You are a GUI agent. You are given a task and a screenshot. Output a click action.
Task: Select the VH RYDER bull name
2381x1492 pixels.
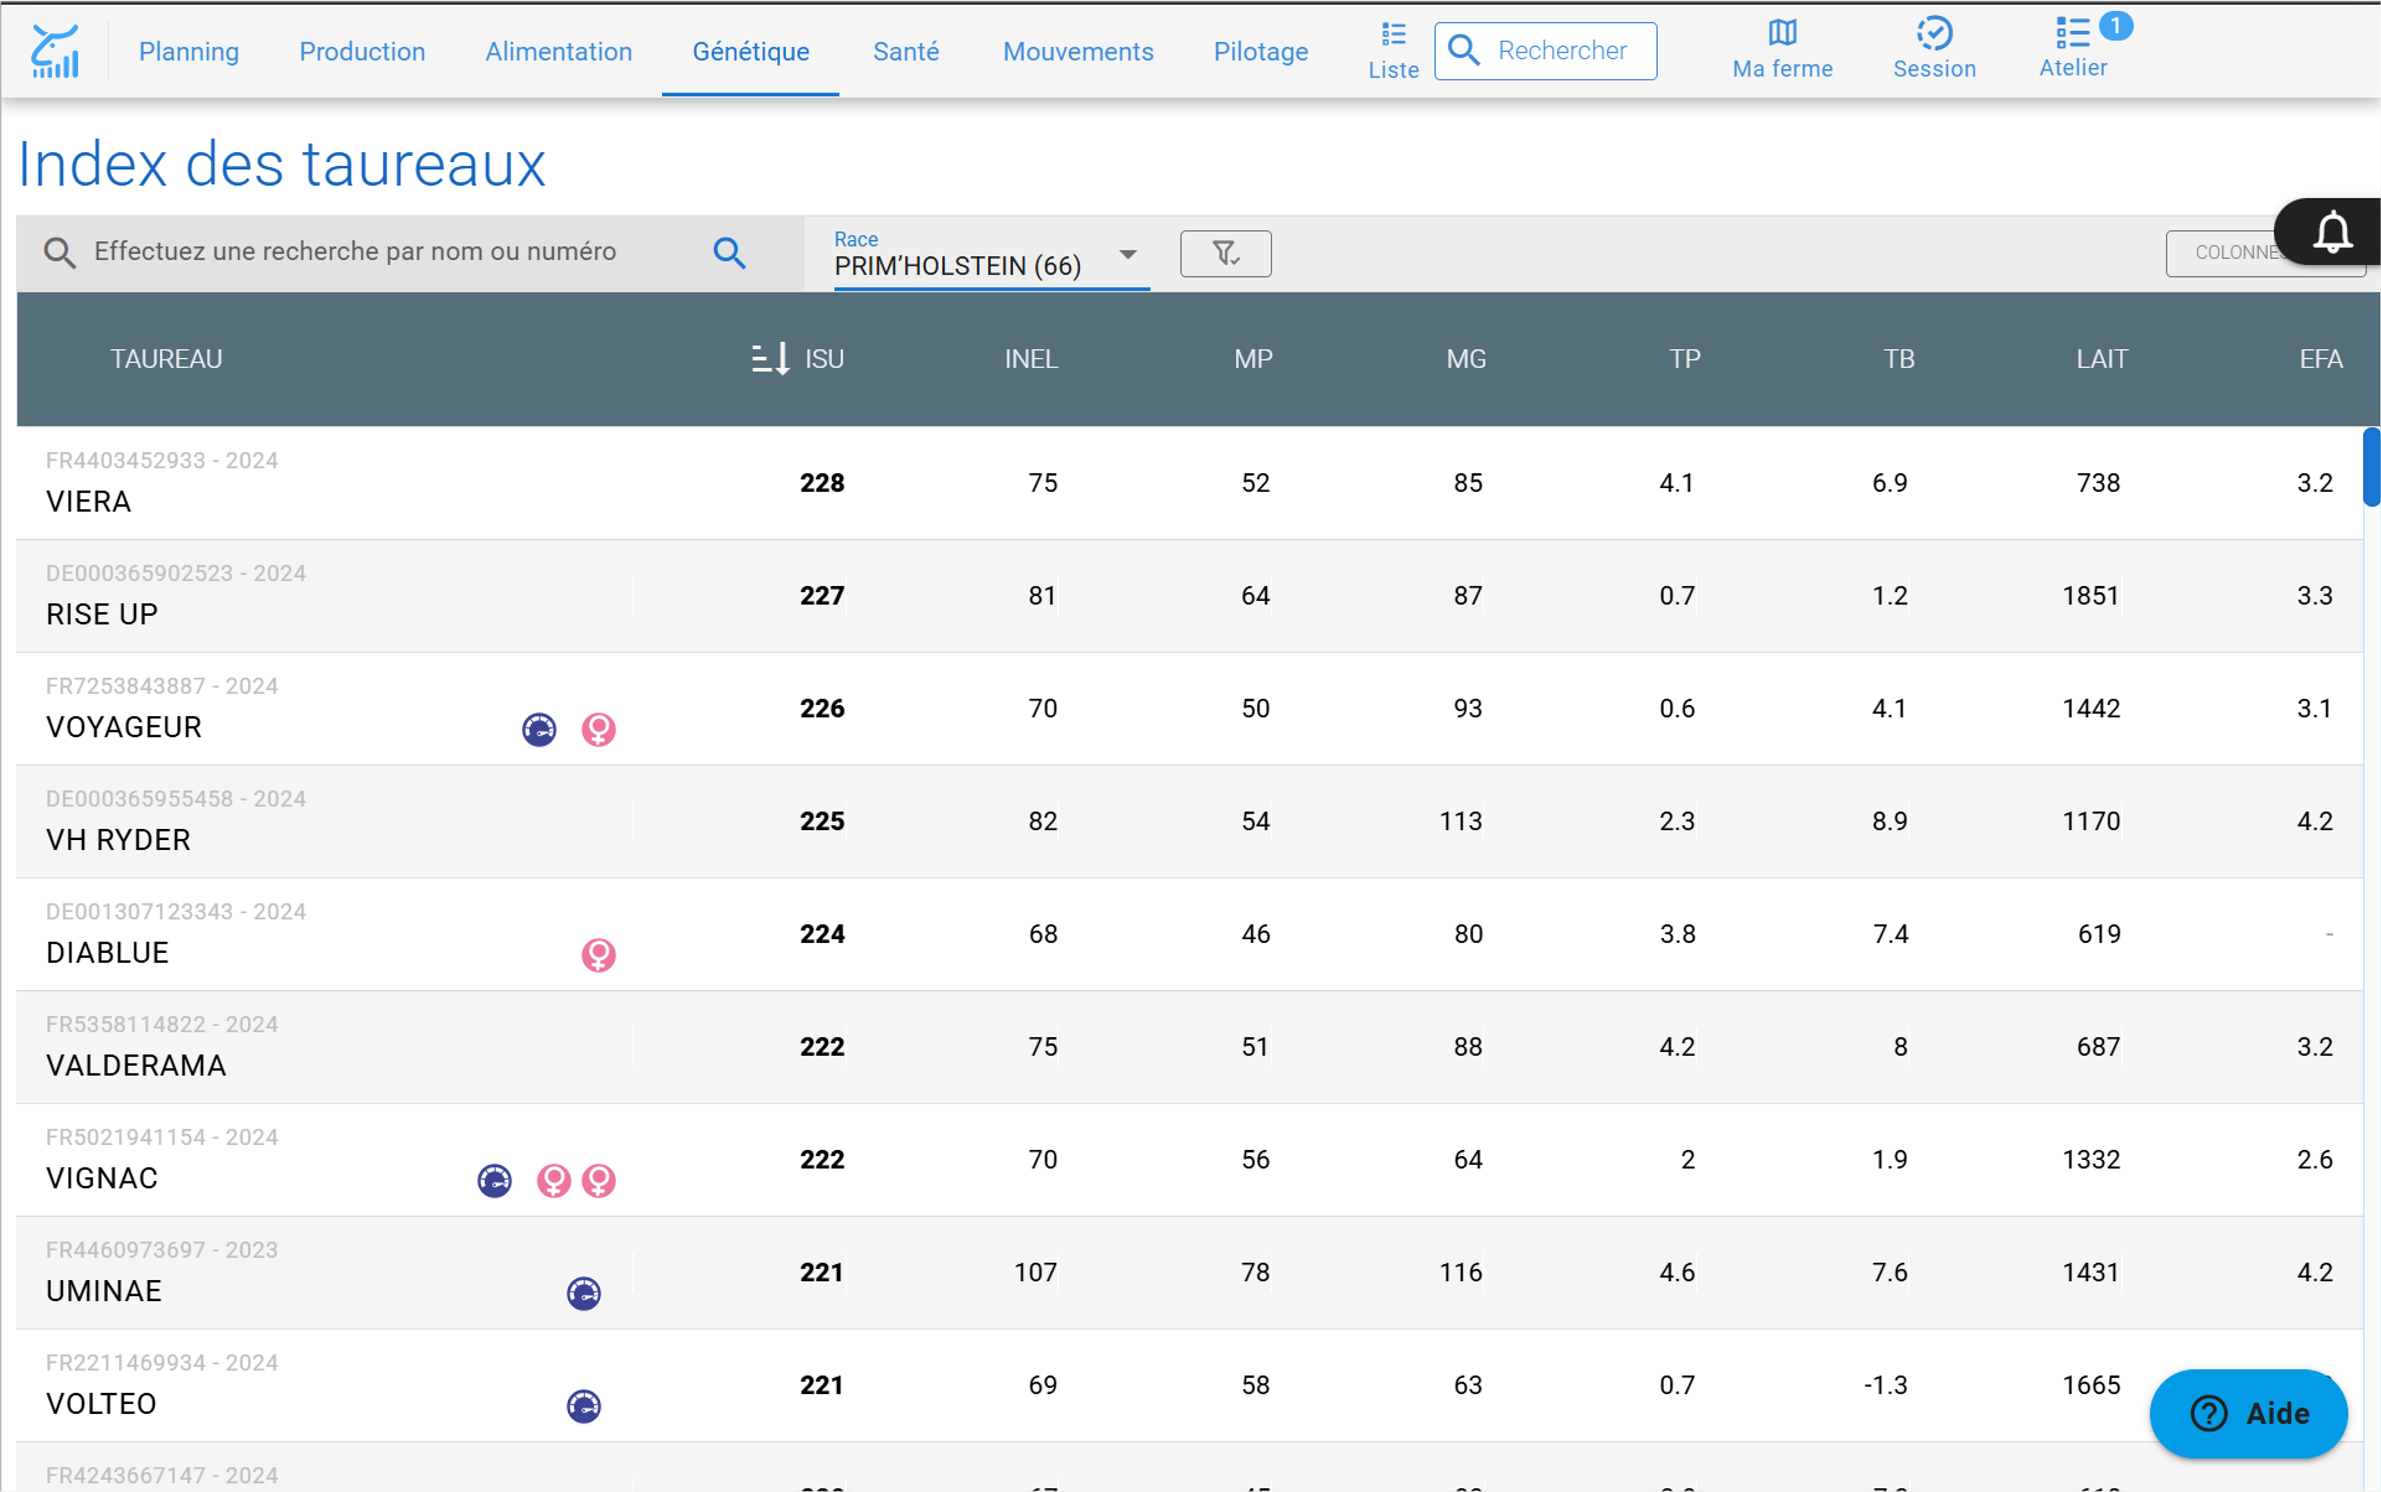[x=118, y=840]
